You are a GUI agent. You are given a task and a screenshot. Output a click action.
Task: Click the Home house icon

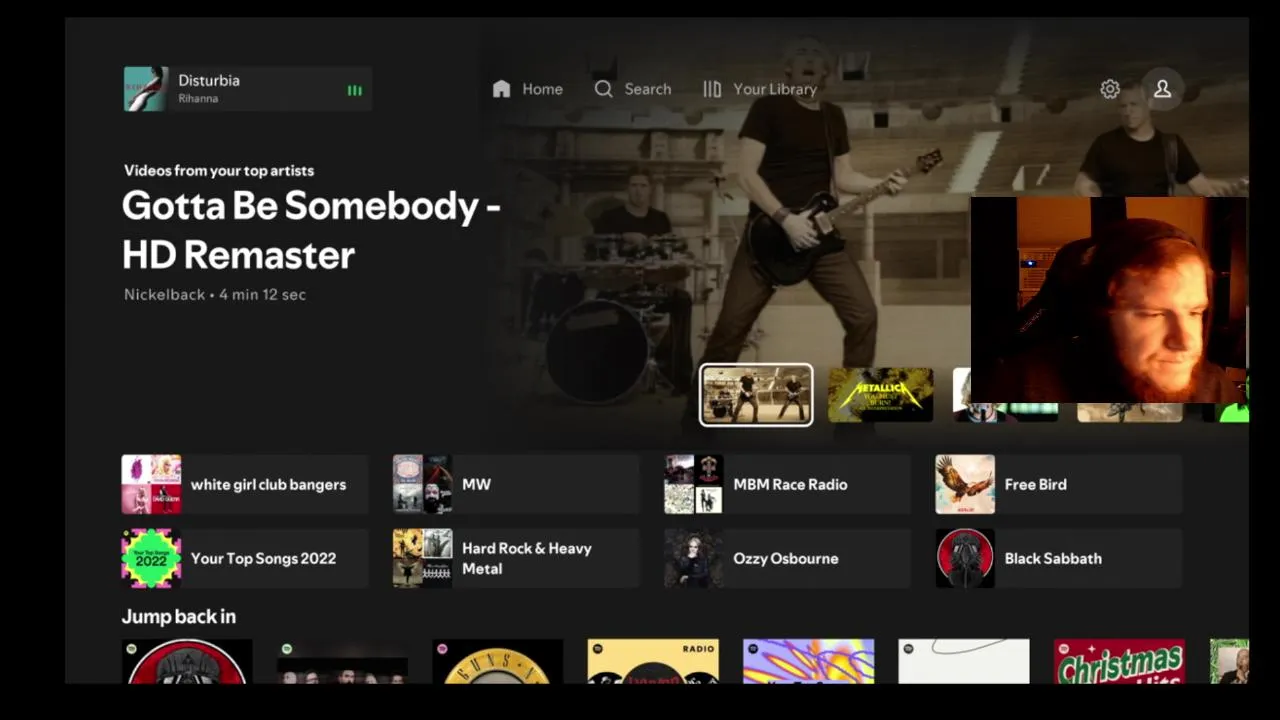click(501, 89)
